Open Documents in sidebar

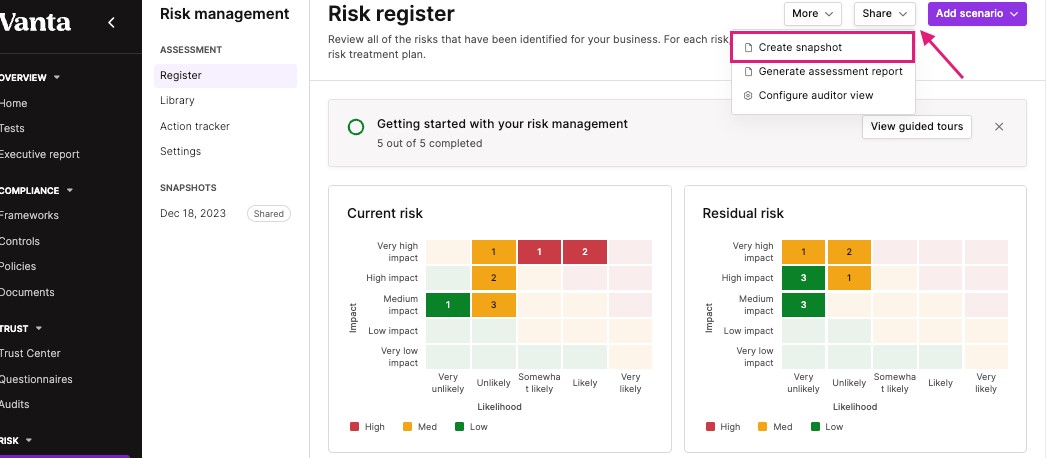pos(27,292)
